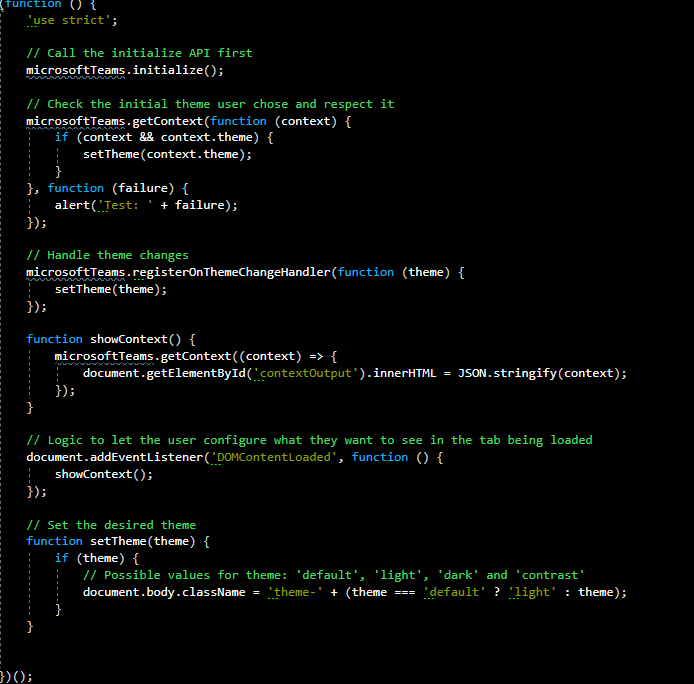The height and width of the screenshot is (684, 694).
Task: Click the 'use strict' string literal
Action: [69, 20]
